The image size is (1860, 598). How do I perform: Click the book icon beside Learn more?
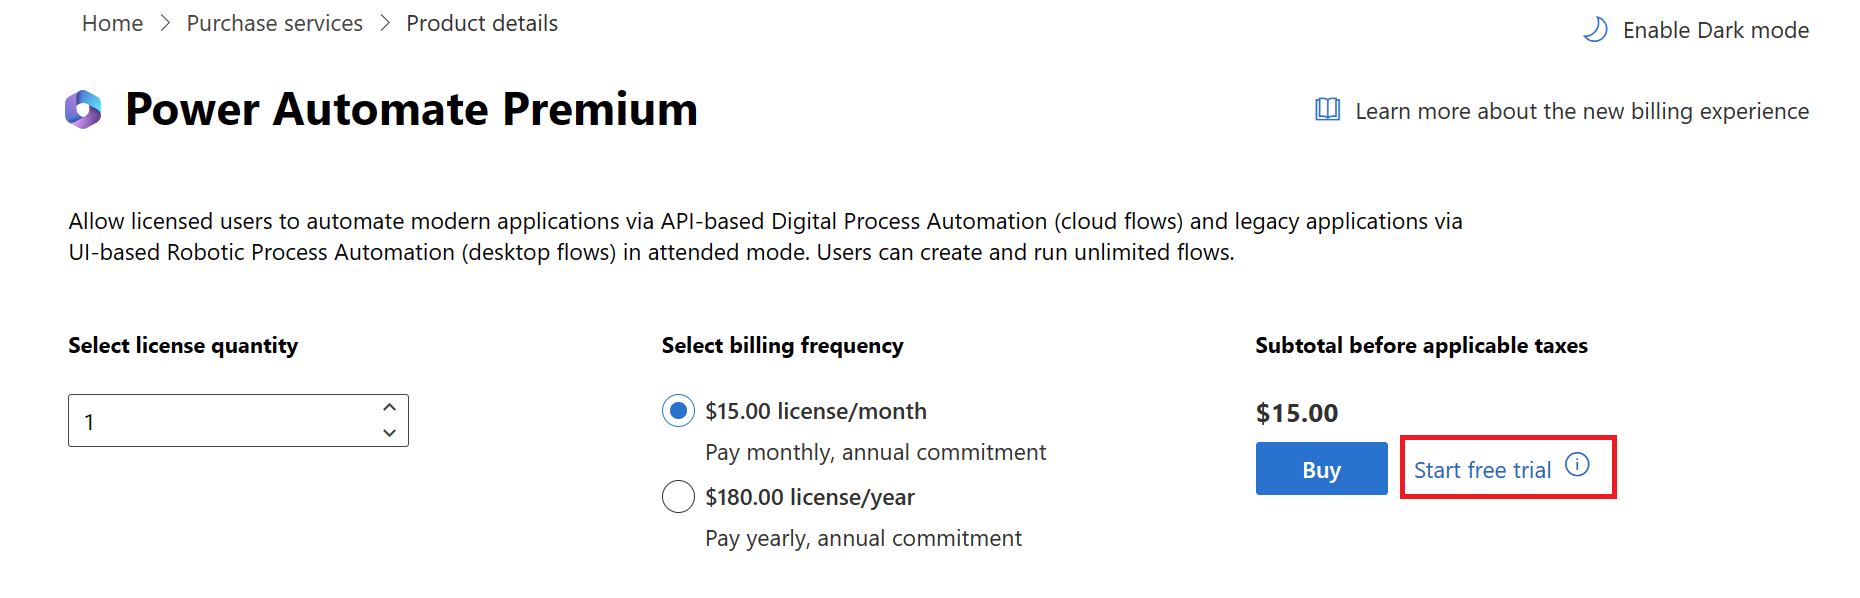[x=1327, y=110]
